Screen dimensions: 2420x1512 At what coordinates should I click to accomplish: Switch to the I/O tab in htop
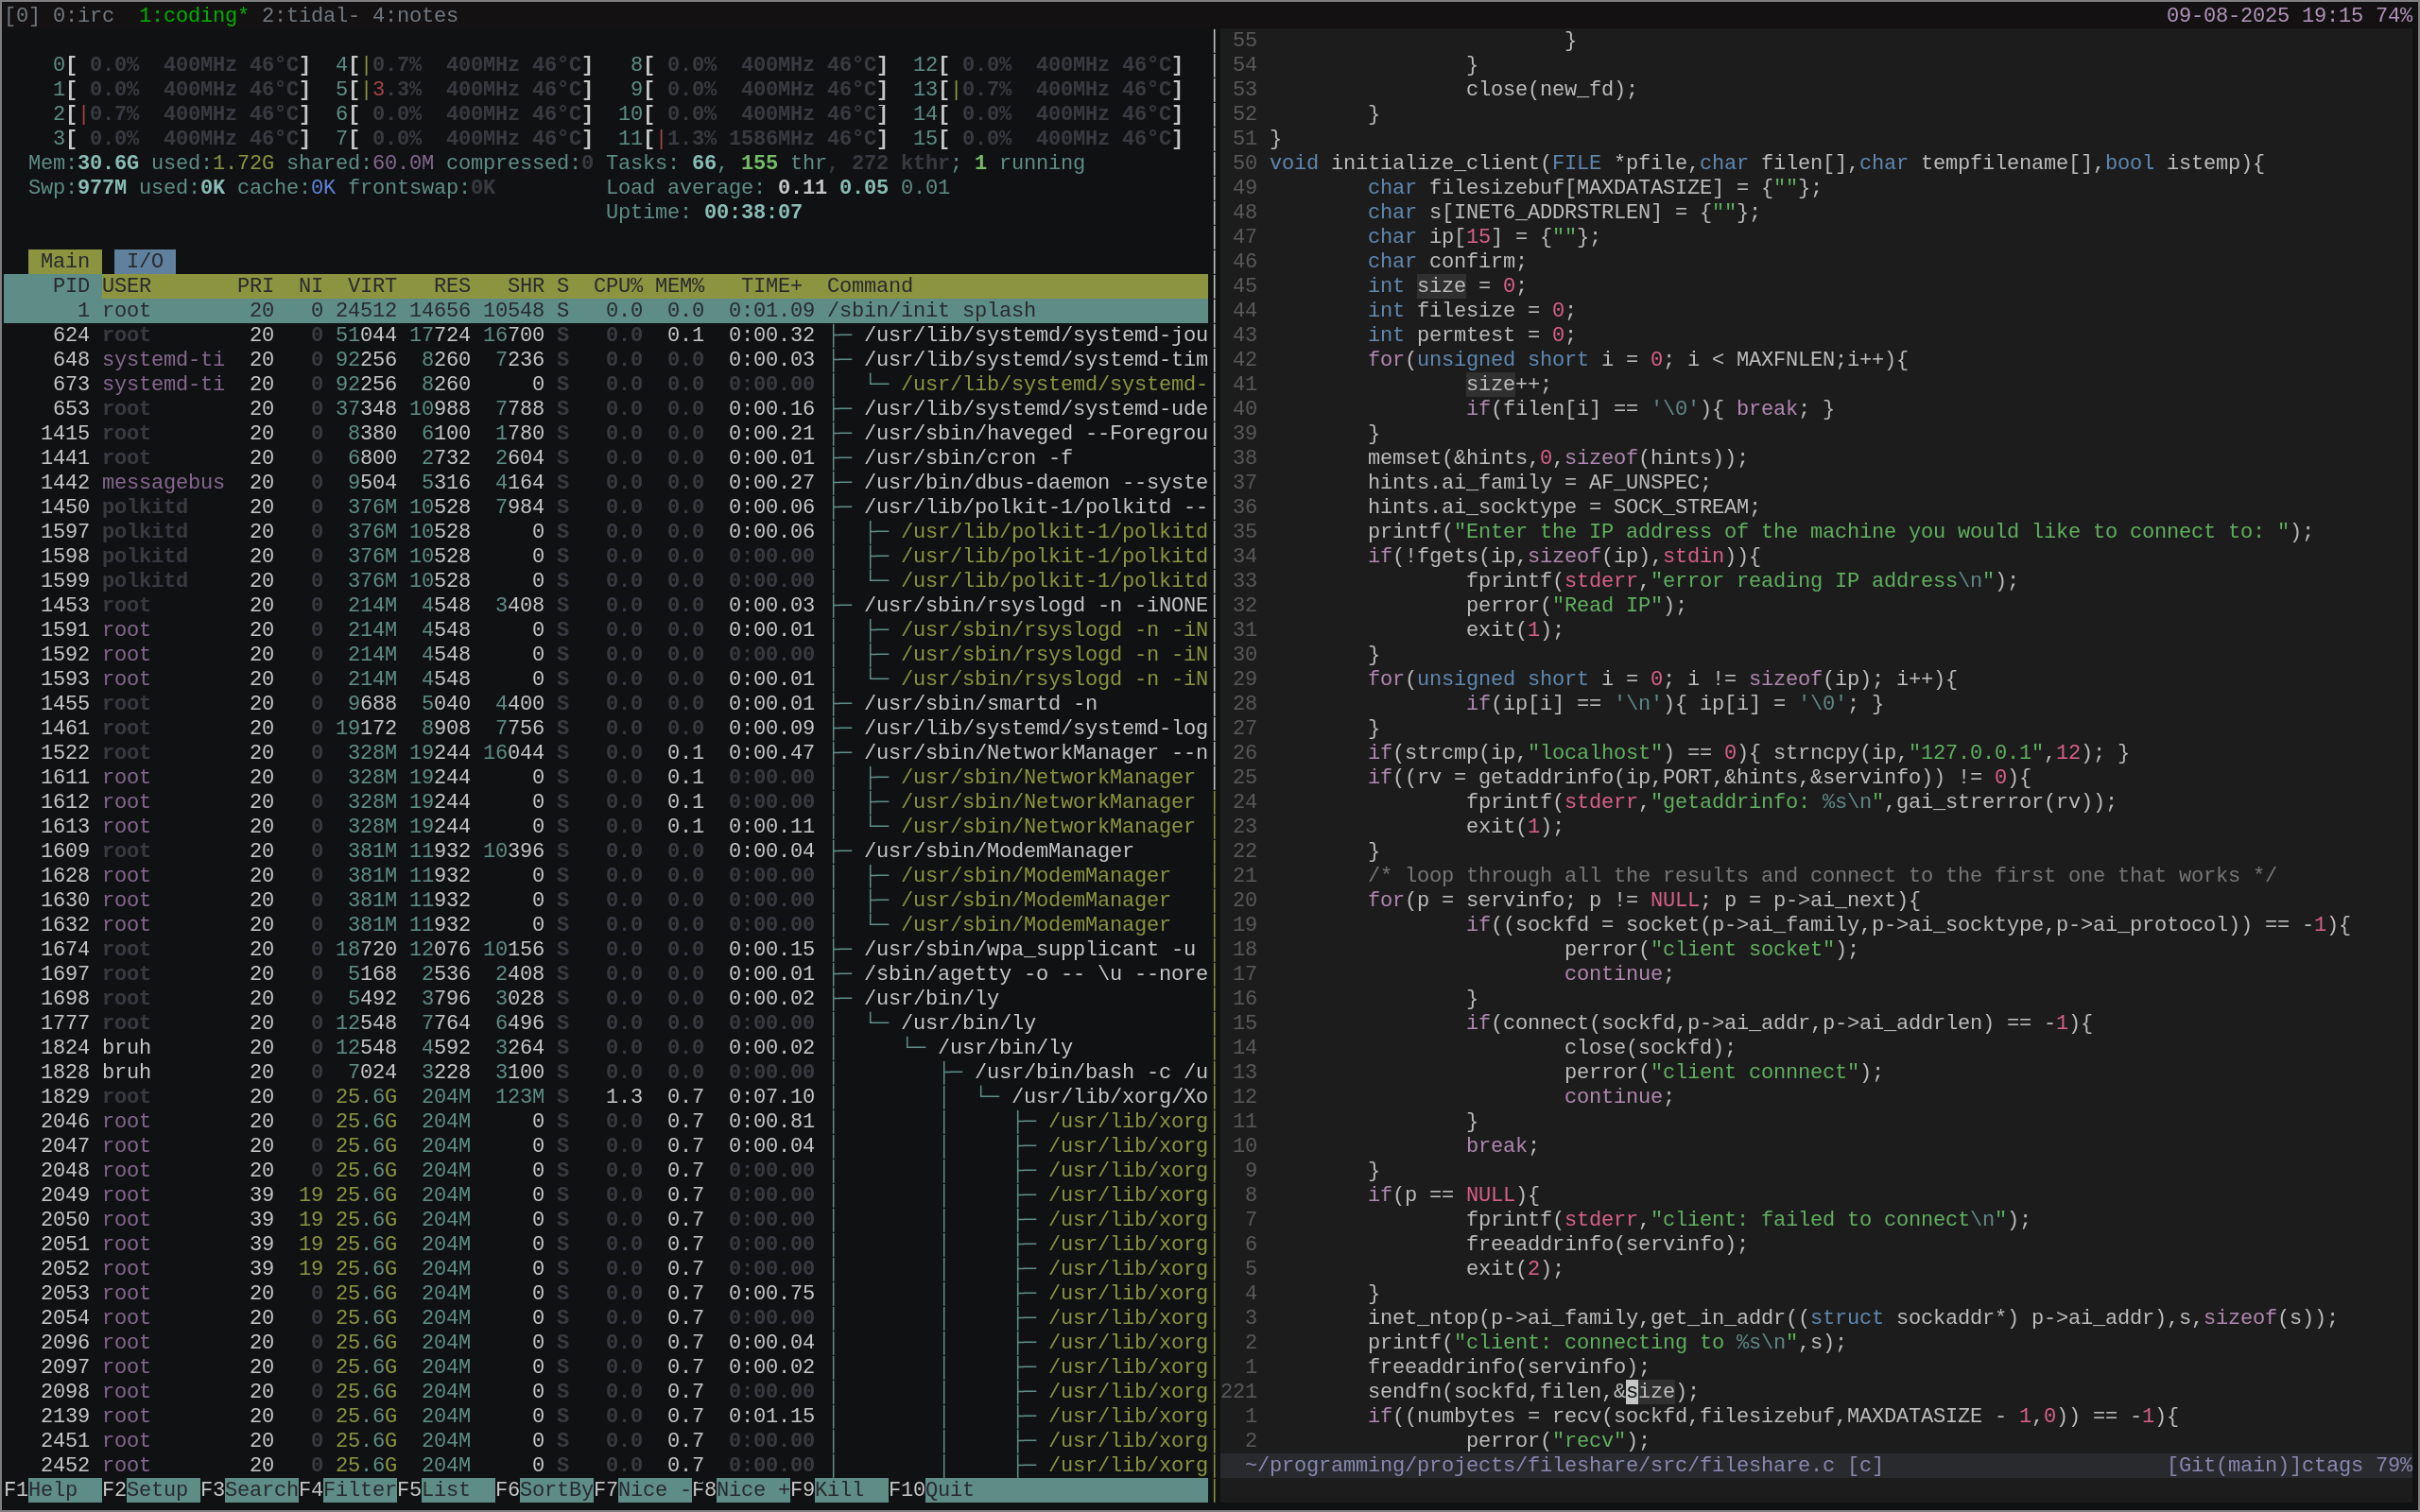click(x=145, y=260)
